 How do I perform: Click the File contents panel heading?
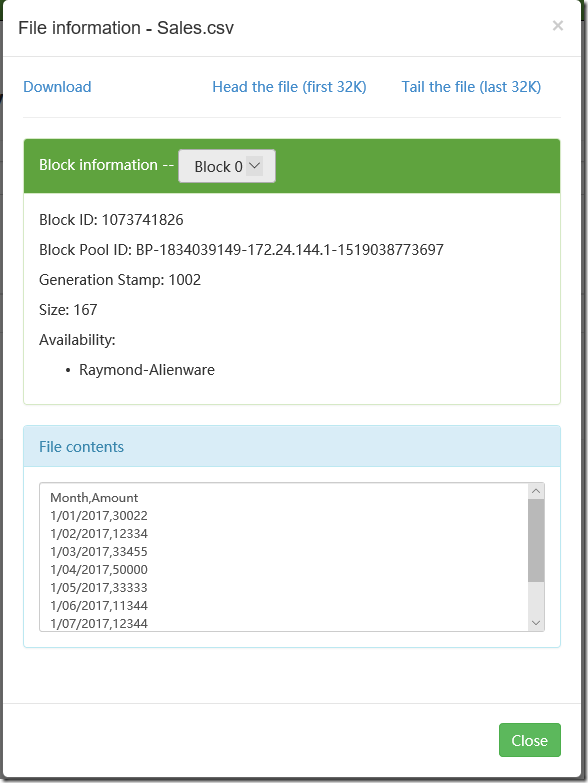coord(81,447)
